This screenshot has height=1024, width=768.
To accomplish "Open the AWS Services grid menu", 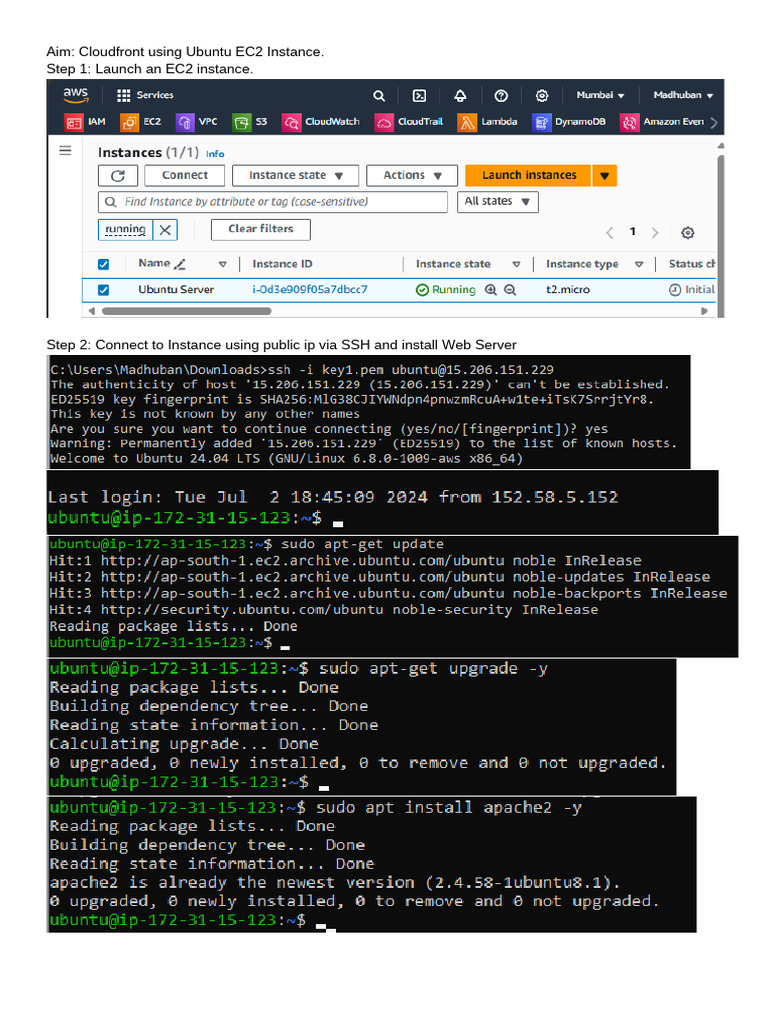I will point(144,95).
